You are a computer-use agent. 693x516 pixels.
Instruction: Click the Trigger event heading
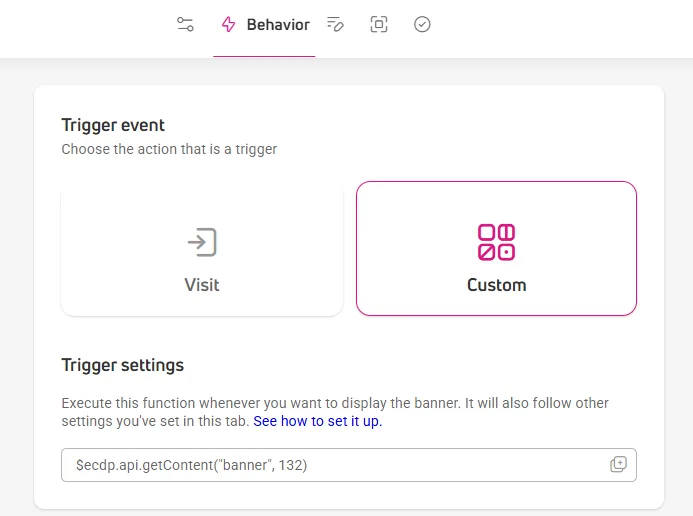pyautogui.click(x=113, y=125)
